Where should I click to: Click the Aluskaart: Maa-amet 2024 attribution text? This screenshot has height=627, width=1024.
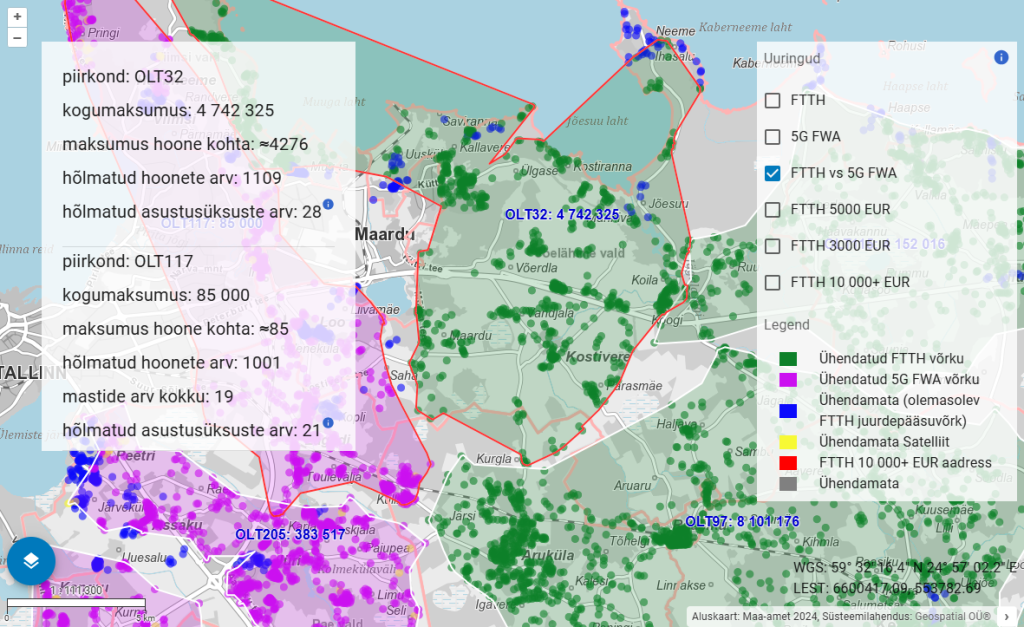pos(841,616)
